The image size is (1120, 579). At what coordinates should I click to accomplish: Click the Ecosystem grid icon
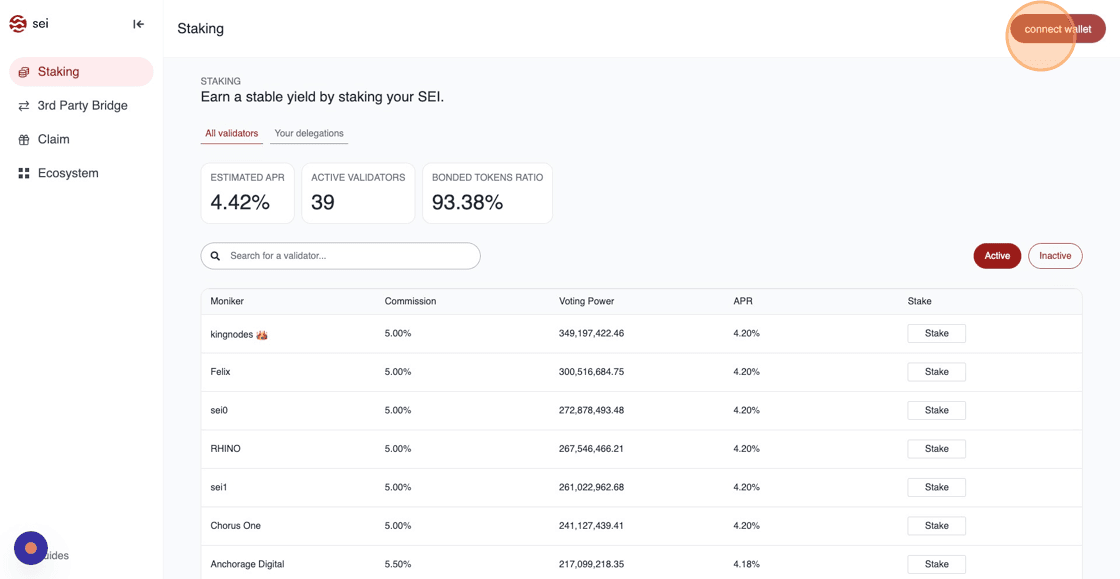24,173
